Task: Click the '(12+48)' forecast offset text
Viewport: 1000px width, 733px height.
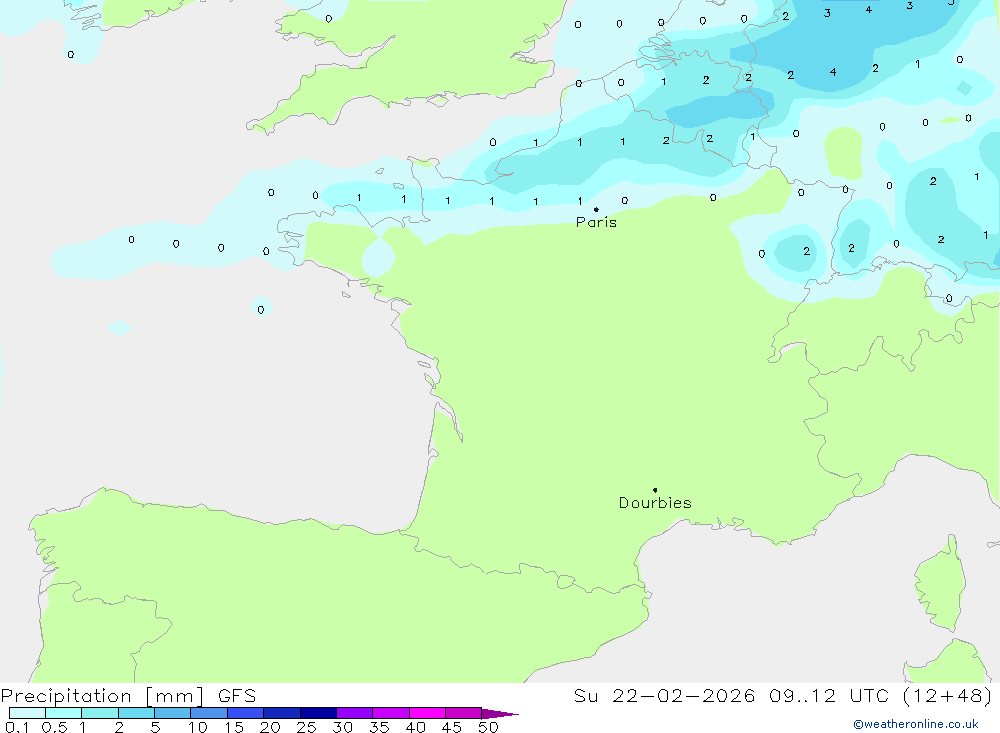Action: 948,696
